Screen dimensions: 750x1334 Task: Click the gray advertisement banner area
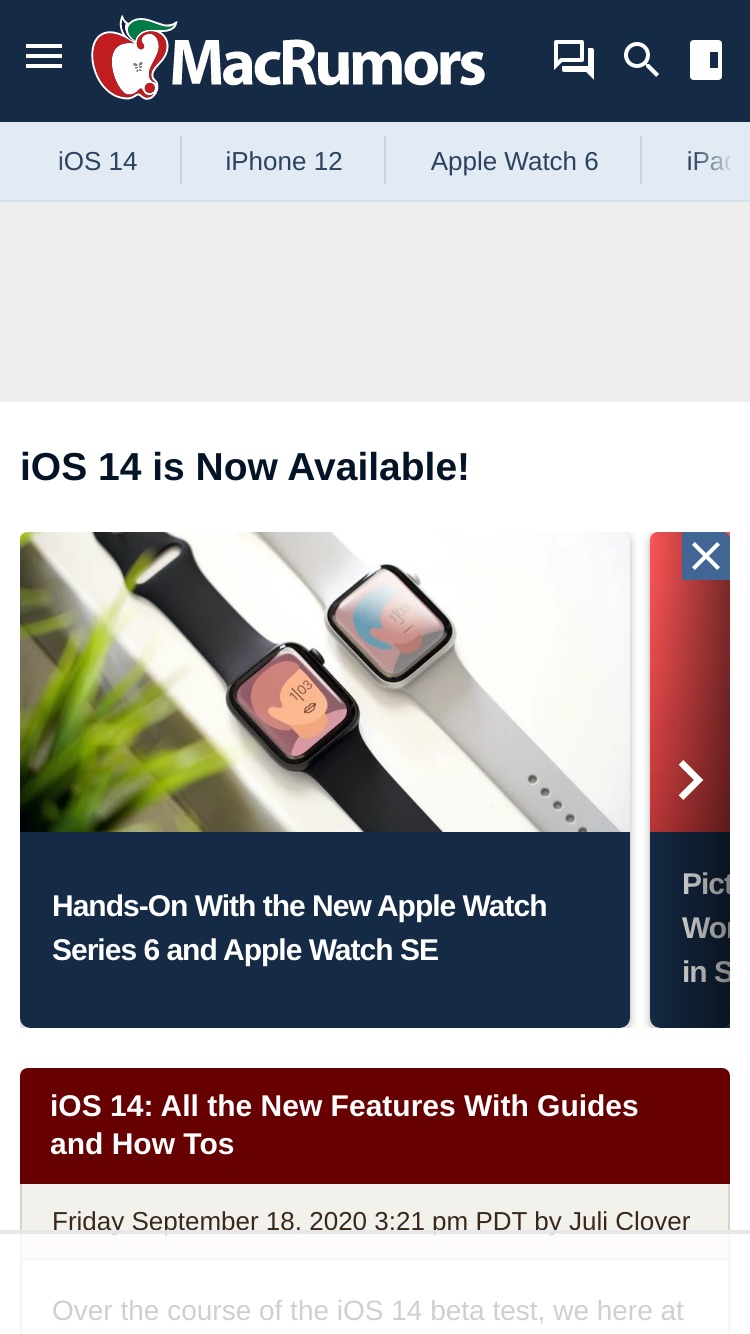pos(375,302)
